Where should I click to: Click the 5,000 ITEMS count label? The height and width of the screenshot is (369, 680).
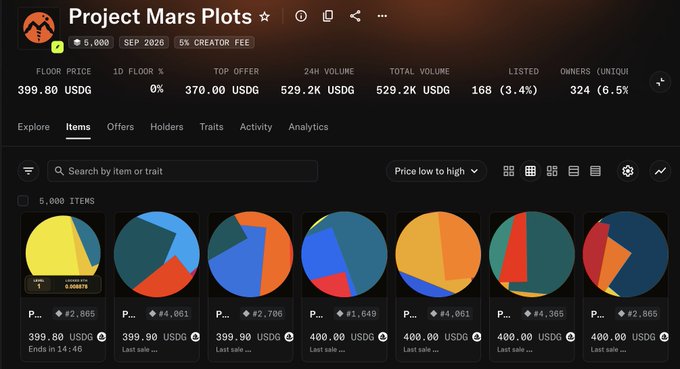67,201
